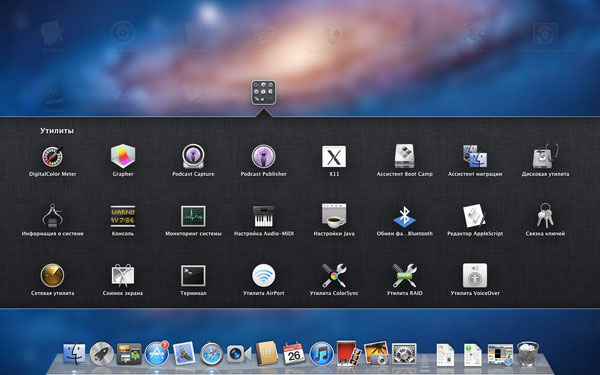This screenshot has height=375, width=600.
Task: Launch Снимок экрана utility
Action: (123, 276)
